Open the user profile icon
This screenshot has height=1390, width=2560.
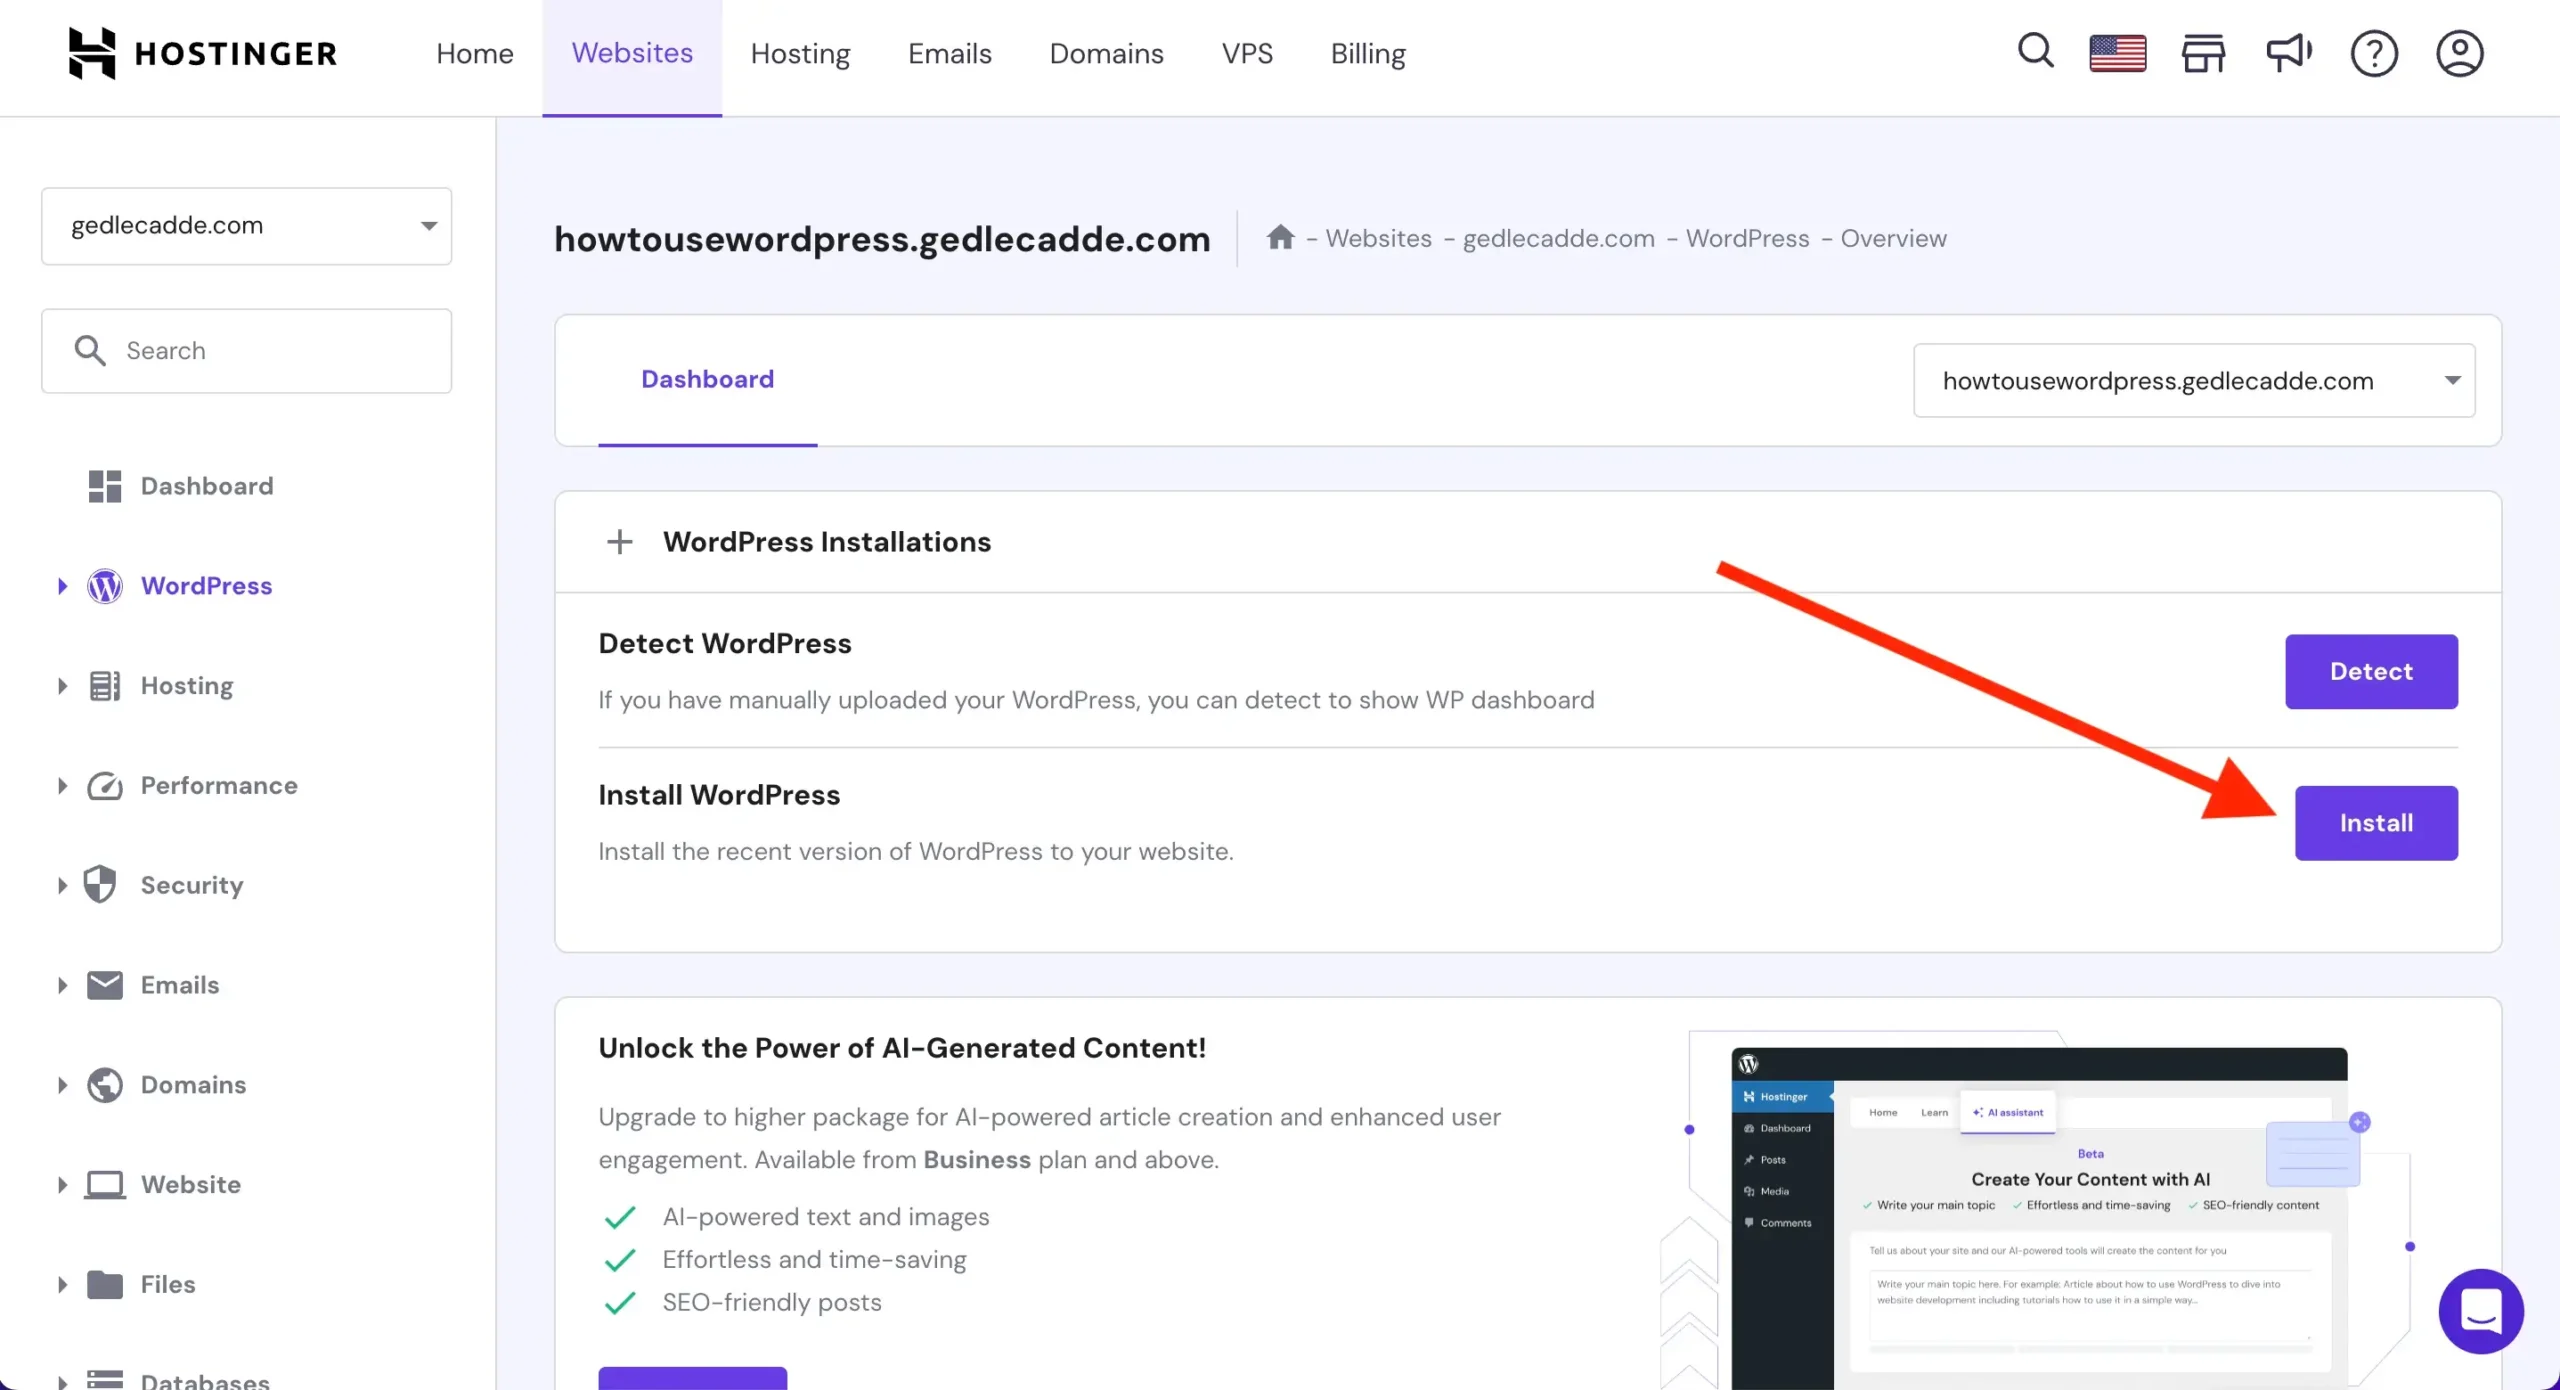(2459, 53)
